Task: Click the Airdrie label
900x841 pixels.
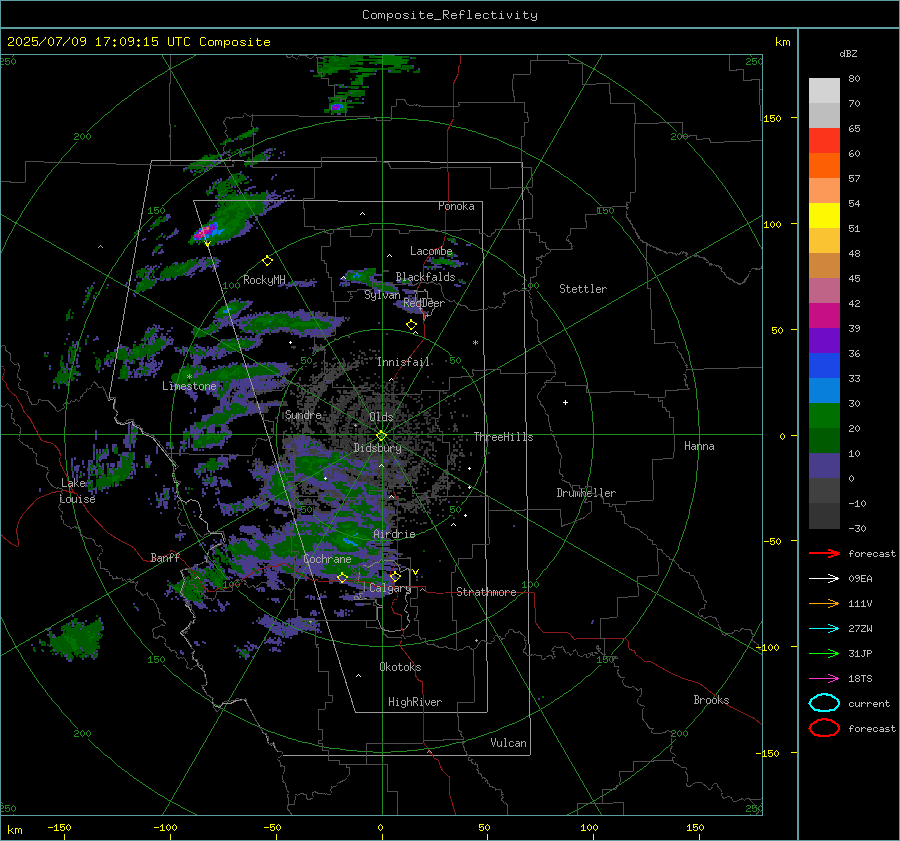Action: coord(394,534)
